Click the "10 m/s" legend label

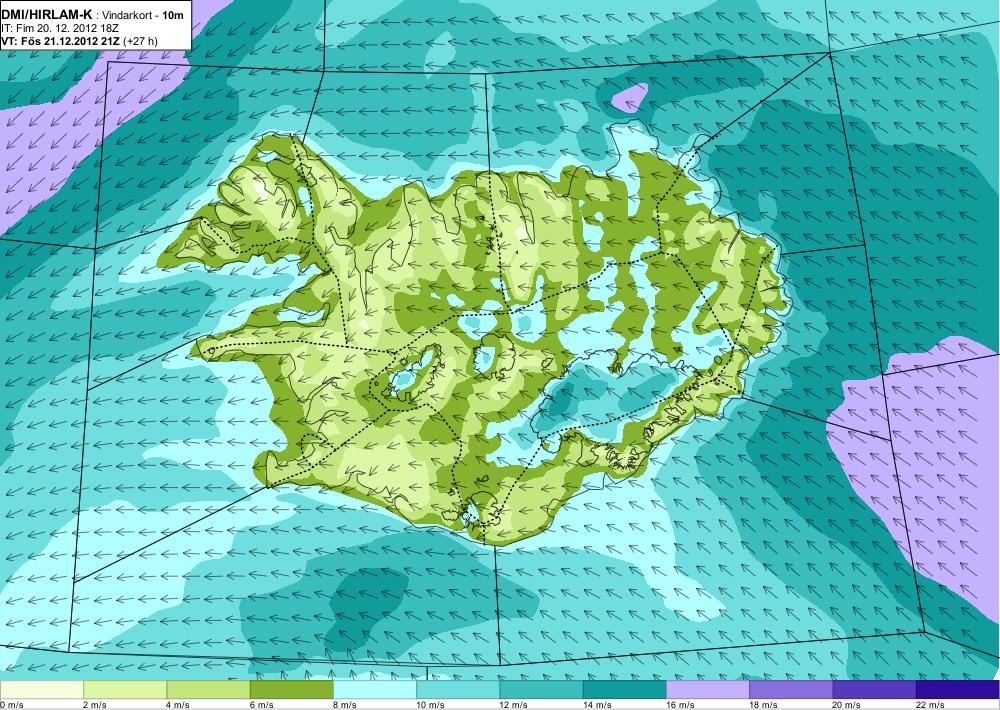[430, 705]
